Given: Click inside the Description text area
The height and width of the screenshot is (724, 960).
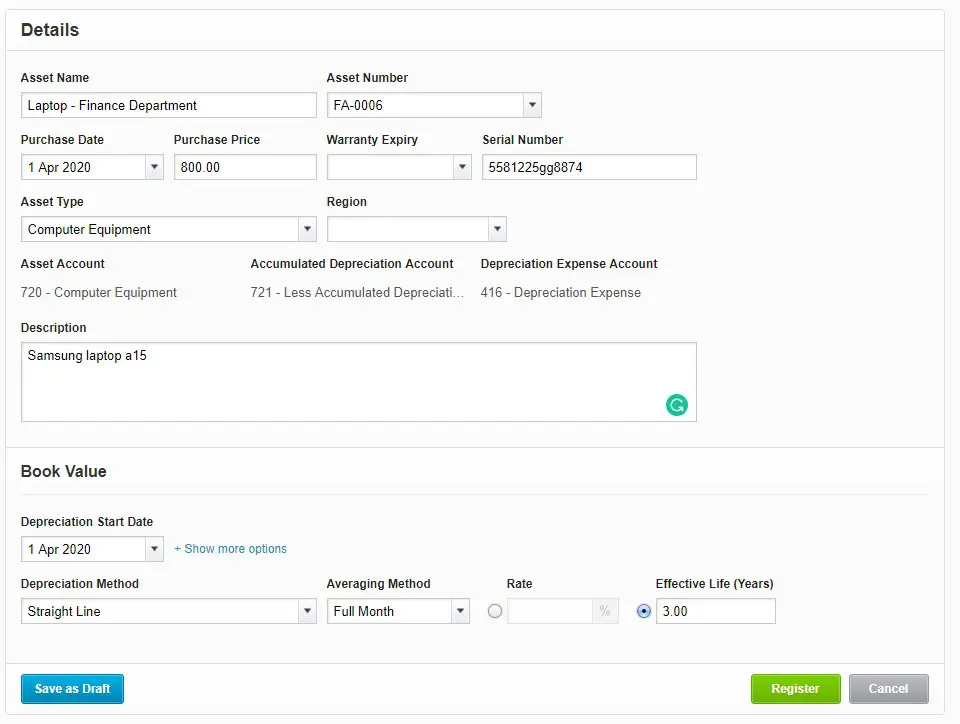Looking at the screenshot, I should [358, 378].
